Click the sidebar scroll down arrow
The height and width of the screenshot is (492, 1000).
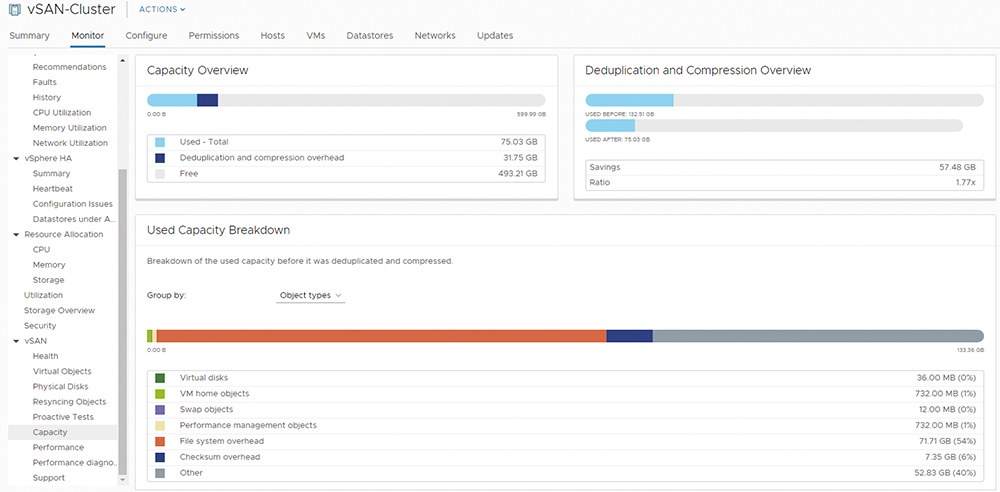click(123, 479)
